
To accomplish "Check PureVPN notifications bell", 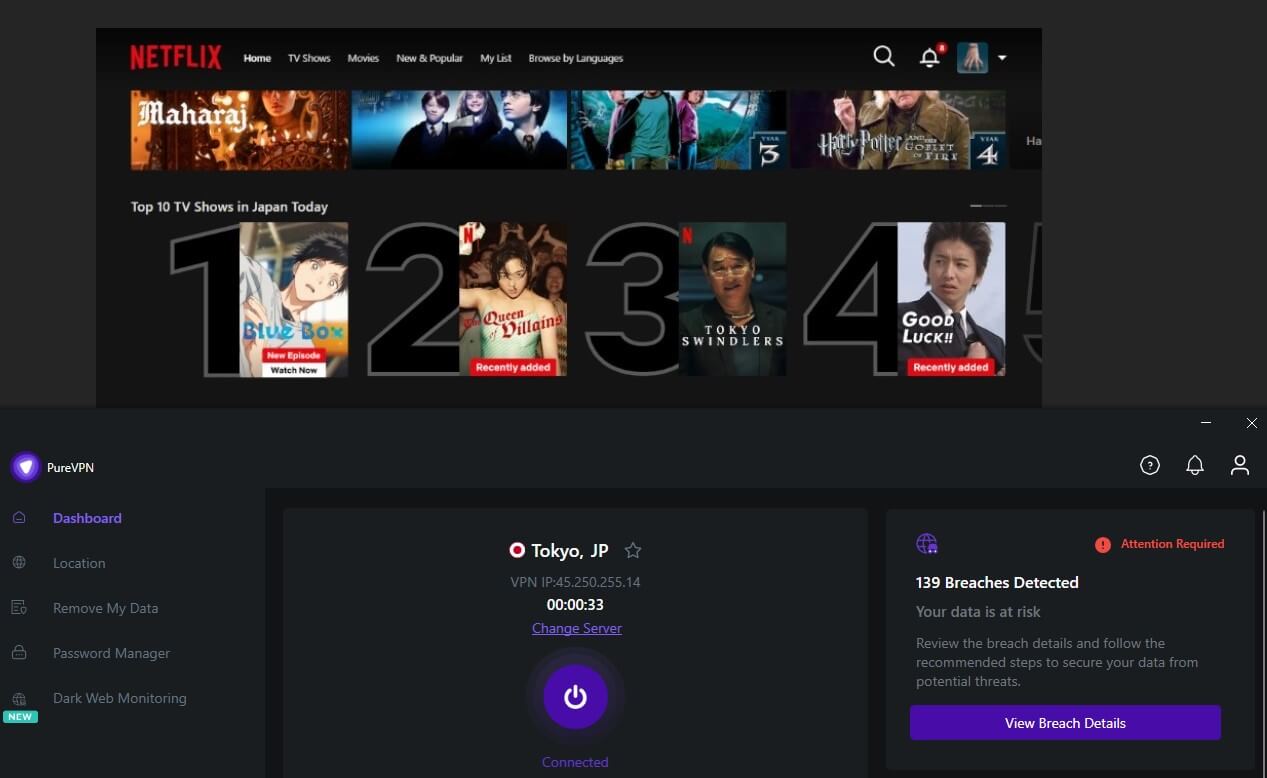I will click(x=1194, y=465).
